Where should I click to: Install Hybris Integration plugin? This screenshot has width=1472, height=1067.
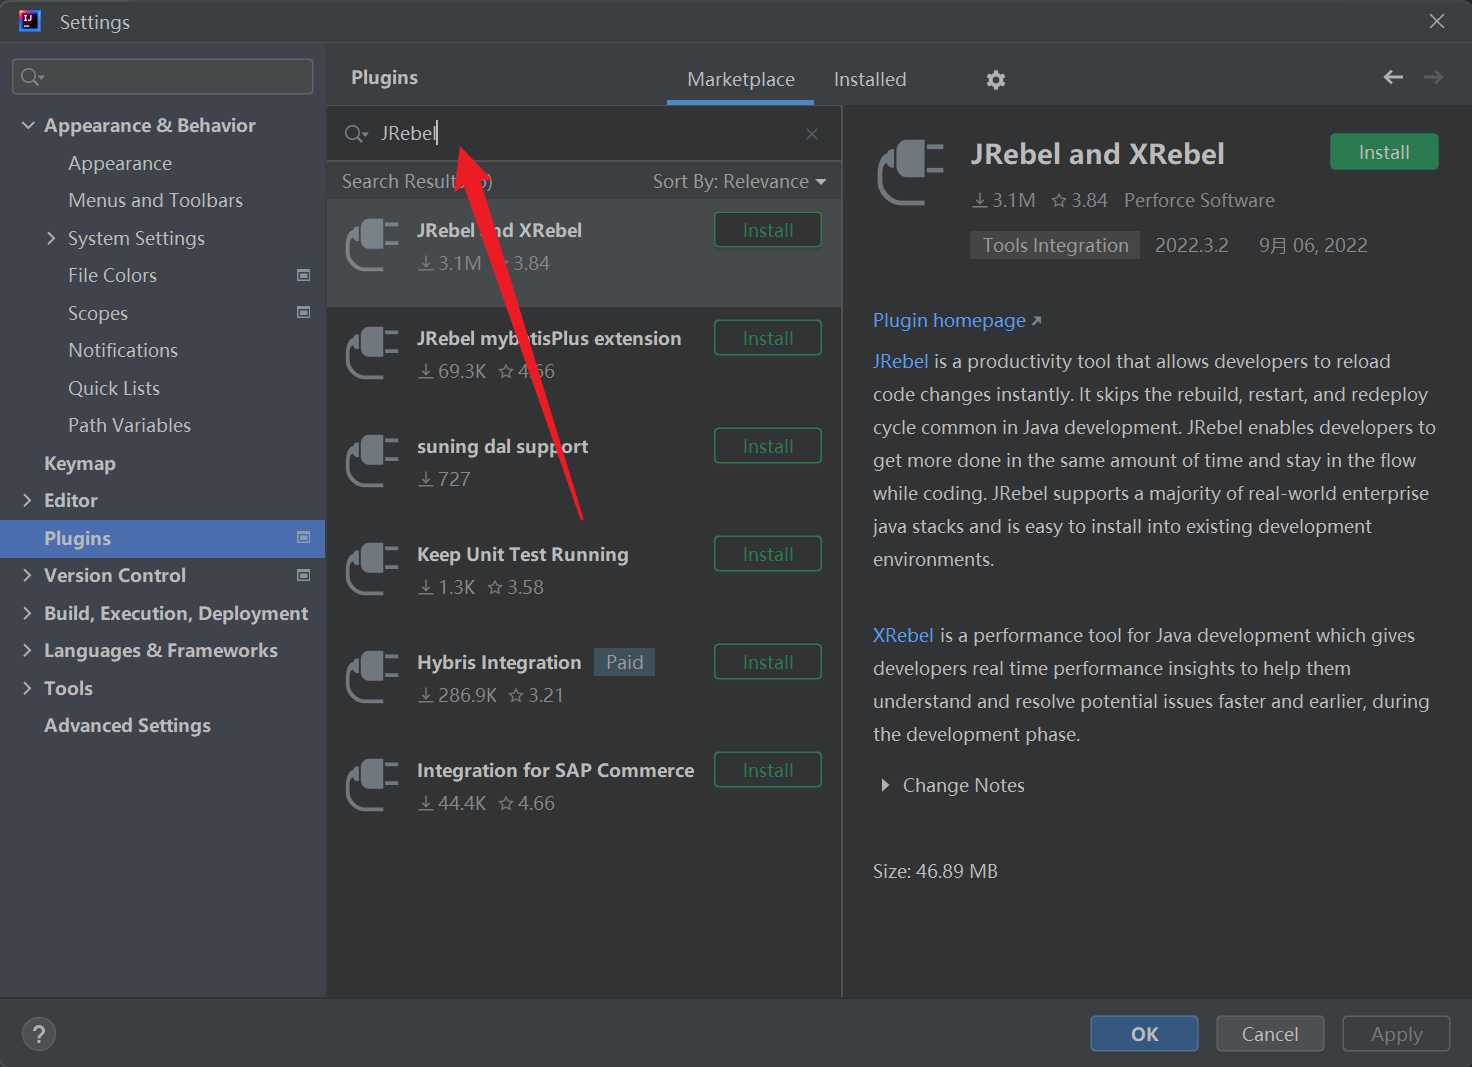coord(768,662)
